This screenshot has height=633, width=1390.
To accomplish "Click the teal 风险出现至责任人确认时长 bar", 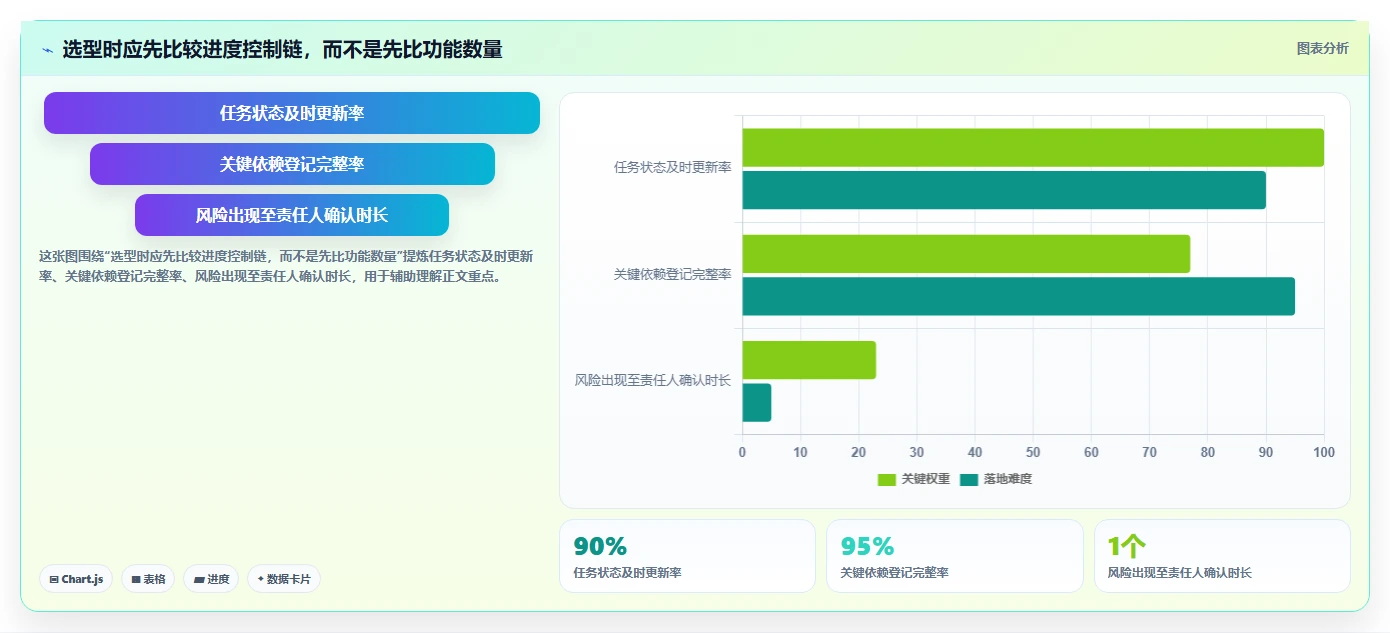I will pyautogui.click(x=757, y=402).
